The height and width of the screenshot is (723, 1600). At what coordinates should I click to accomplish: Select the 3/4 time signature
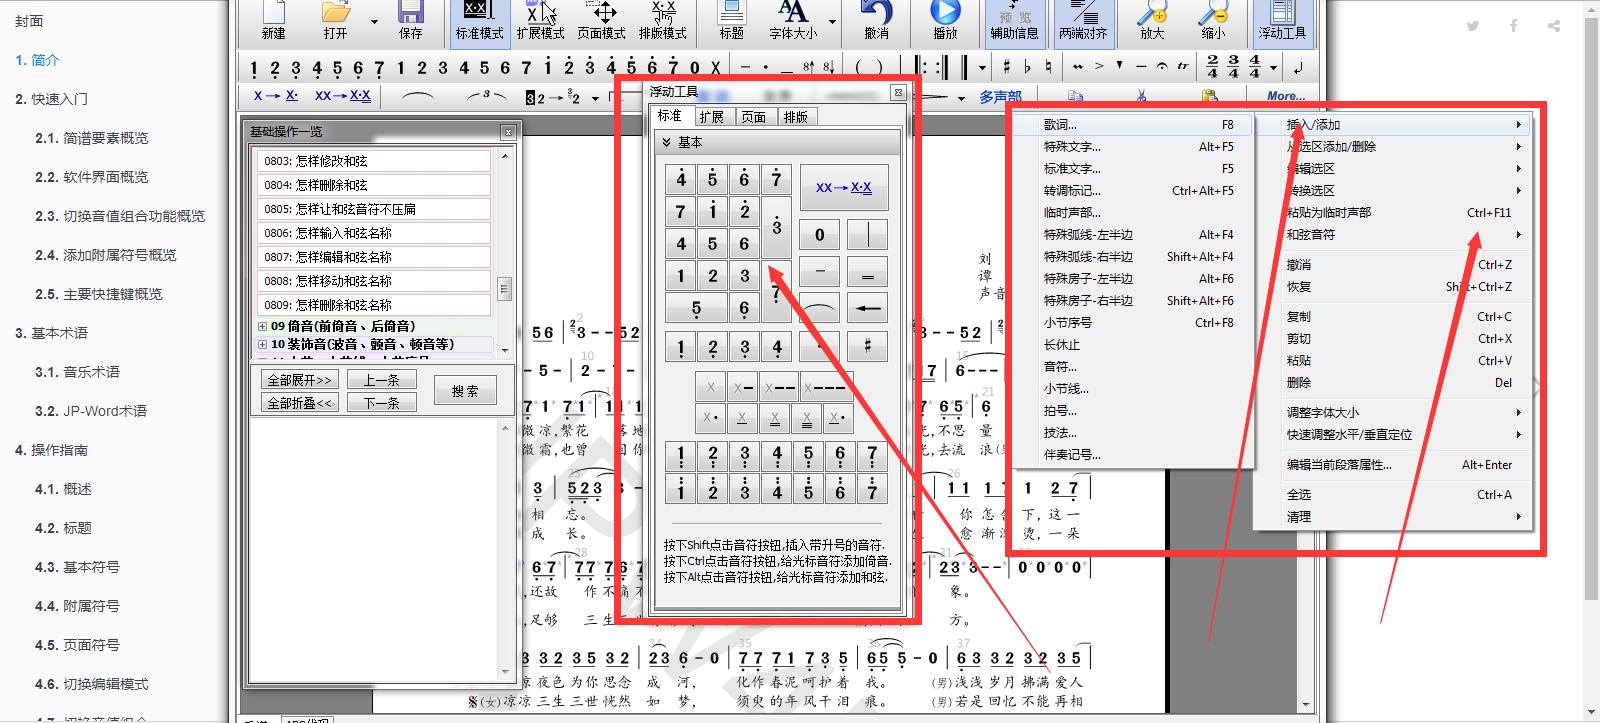[1233, 67]
